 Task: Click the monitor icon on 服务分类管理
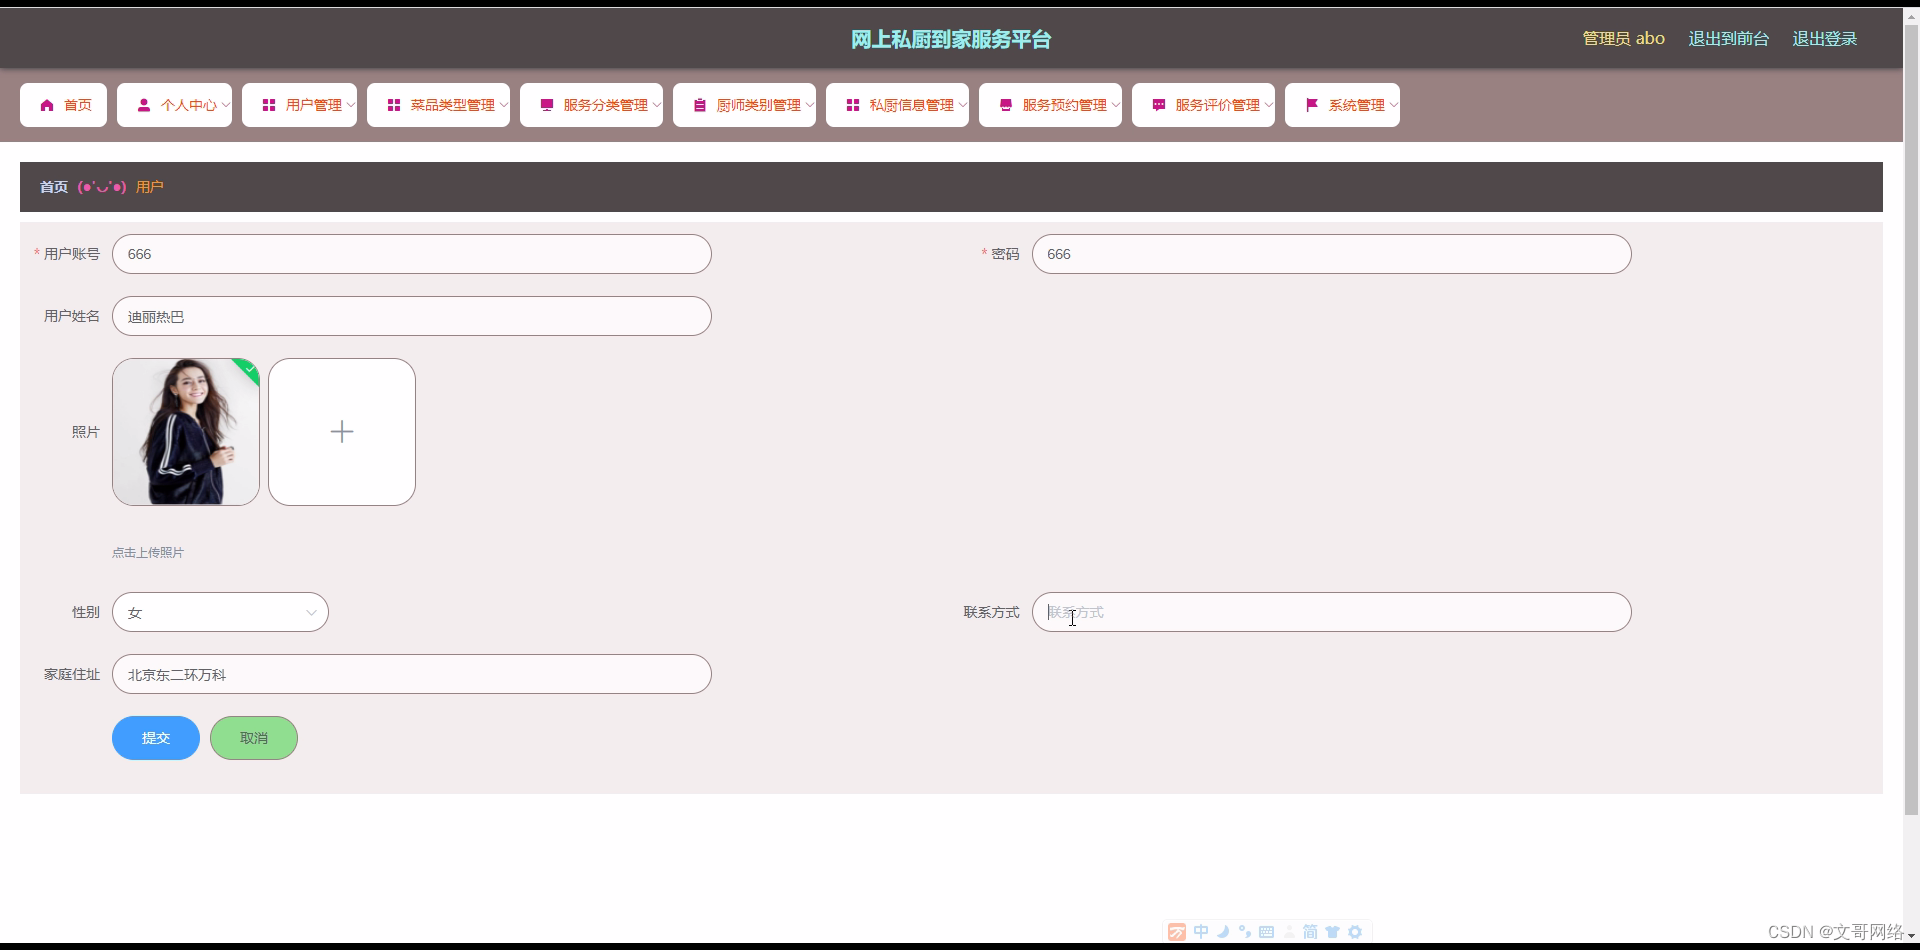546,105
